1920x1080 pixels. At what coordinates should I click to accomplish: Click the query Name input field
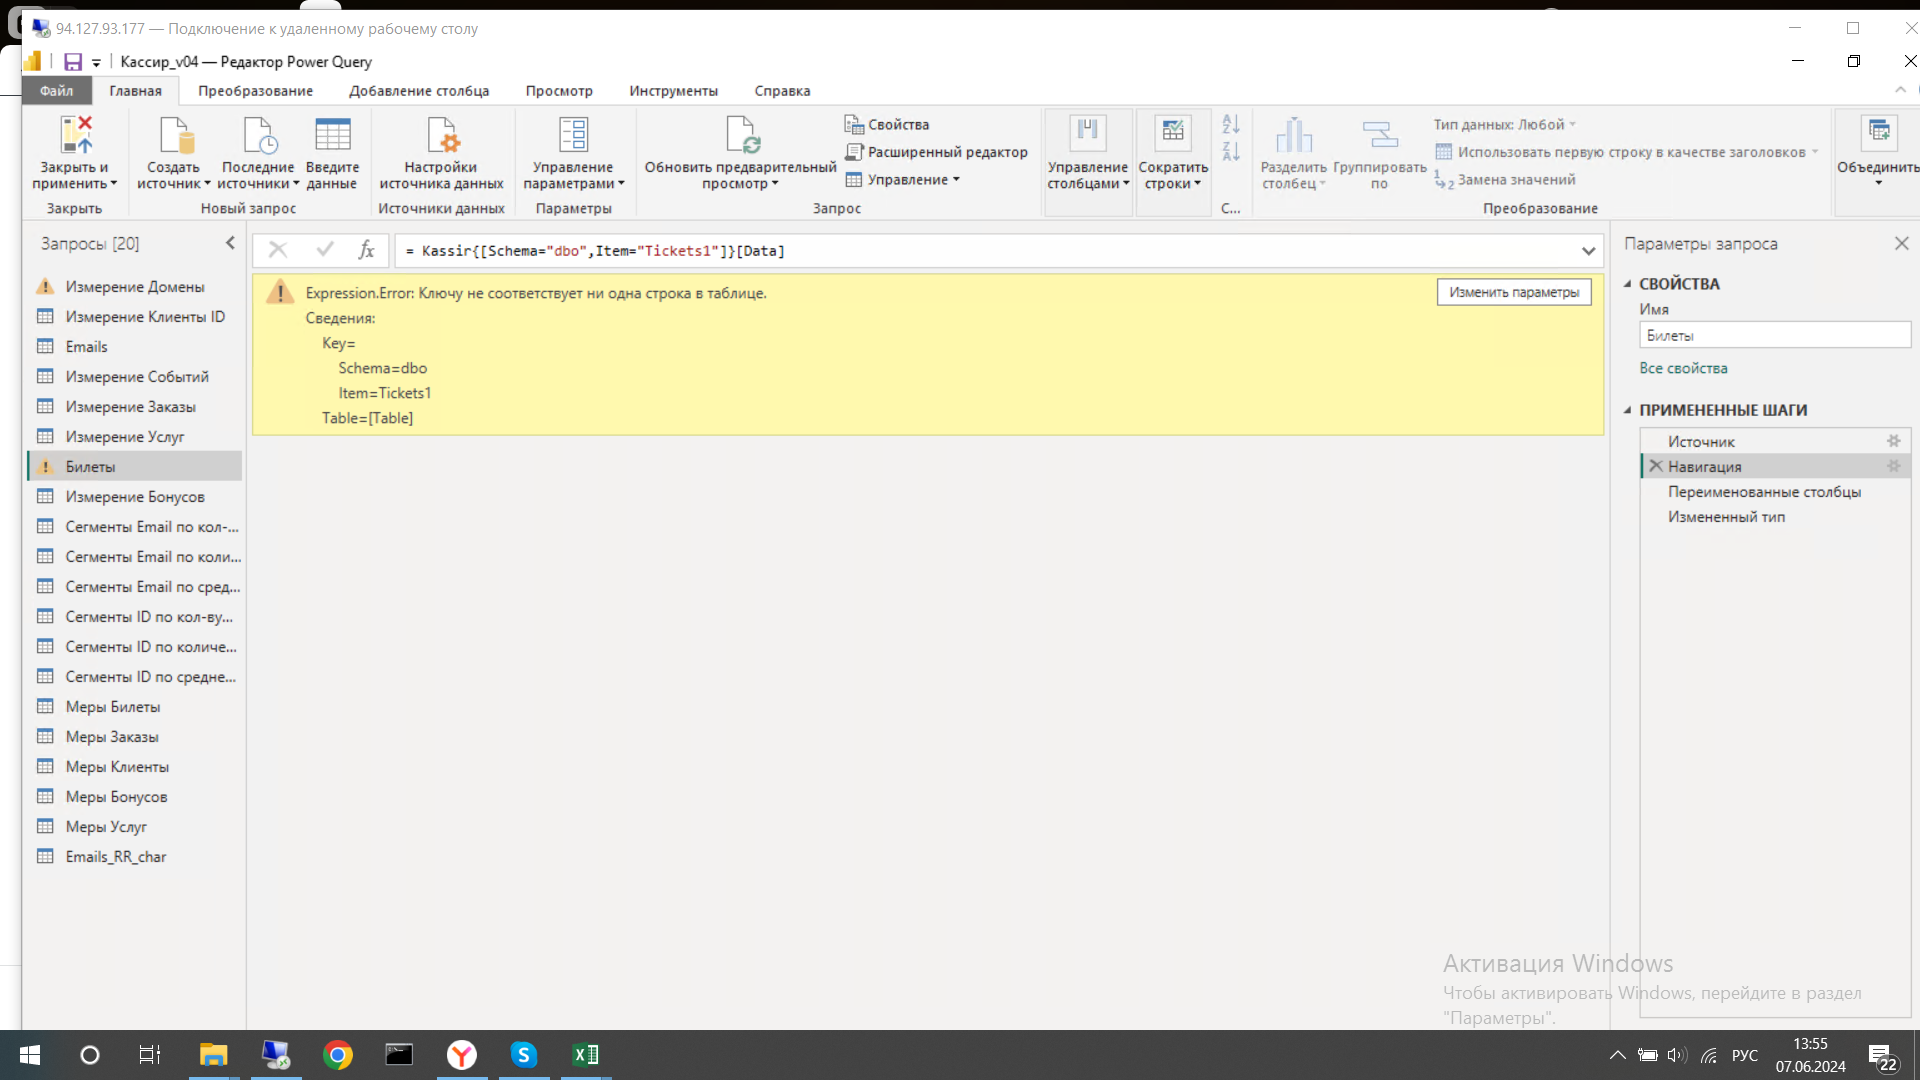point(1774,336)
